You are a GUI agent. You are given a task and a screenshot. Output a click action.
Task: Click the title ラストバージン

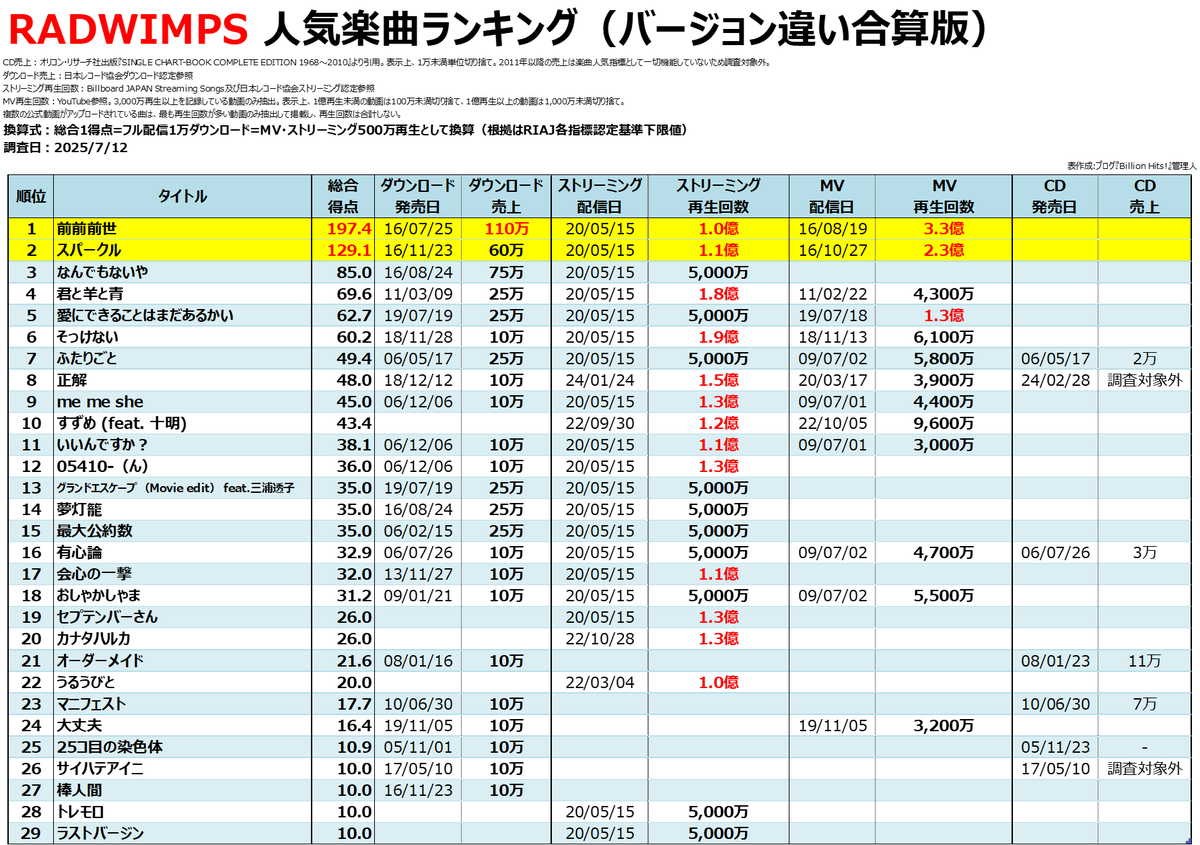pyautogui.click(x=101, y=833)
